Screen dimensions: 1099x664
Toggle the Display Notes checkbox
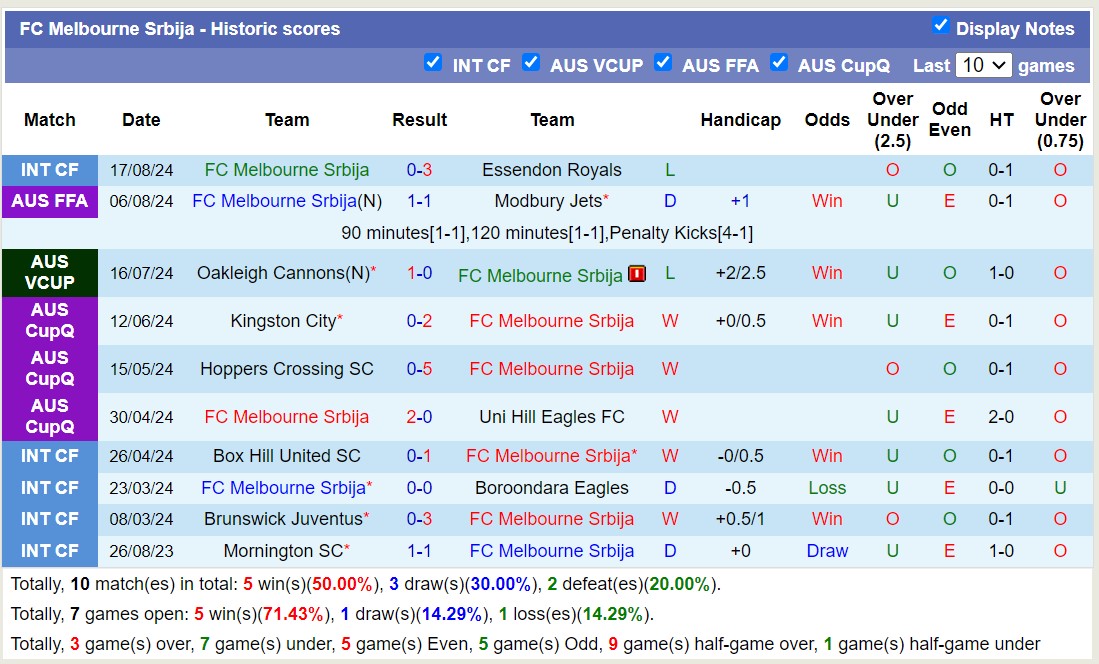click(943, 26)
